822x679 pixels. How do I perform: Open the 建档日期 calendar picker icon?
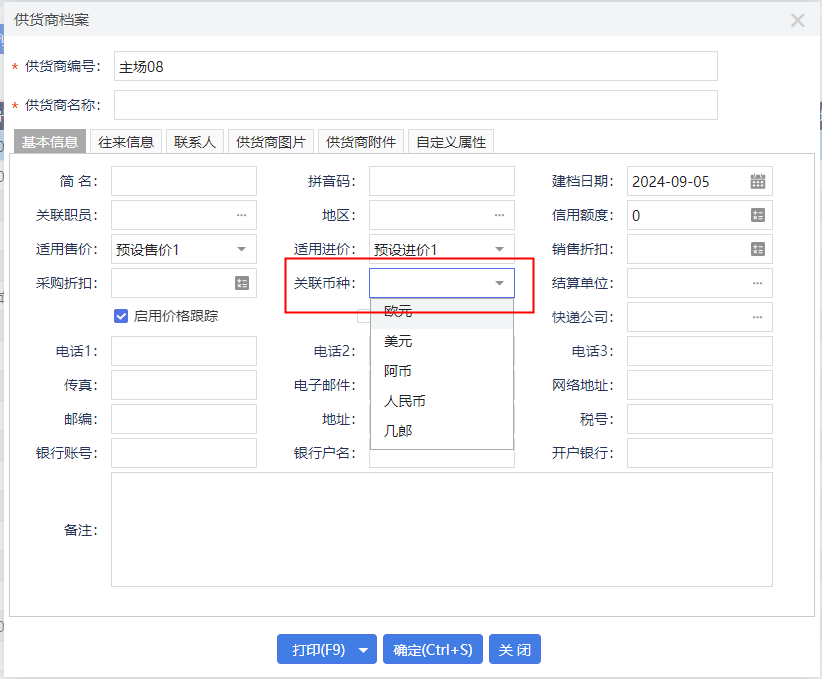click(758, 181)
